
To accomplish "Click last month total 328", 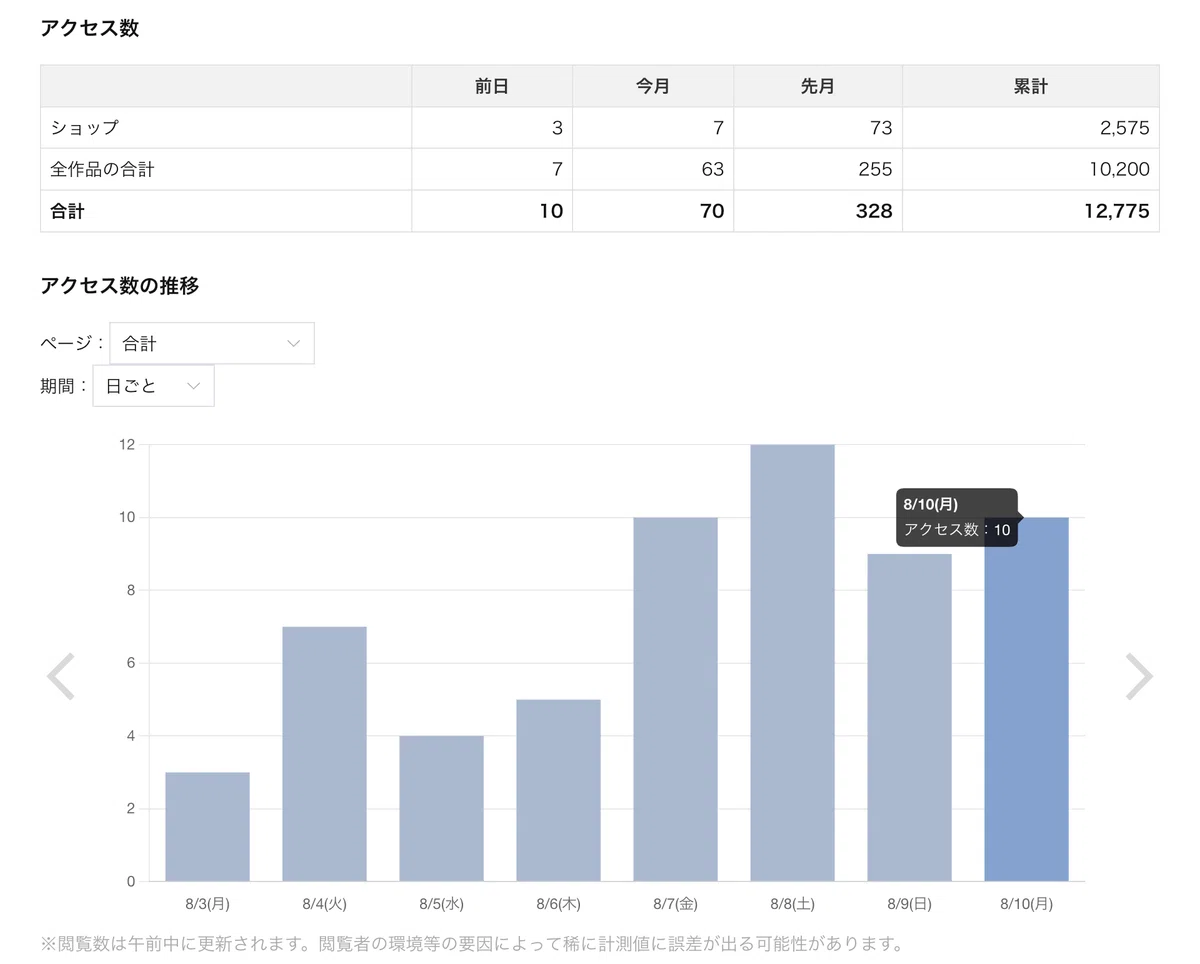I will [875, 211].
